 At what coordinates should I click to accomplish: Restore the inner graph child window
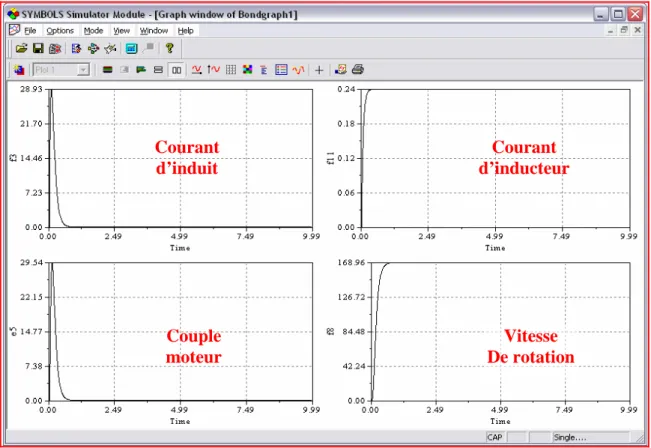click(624, 30)
